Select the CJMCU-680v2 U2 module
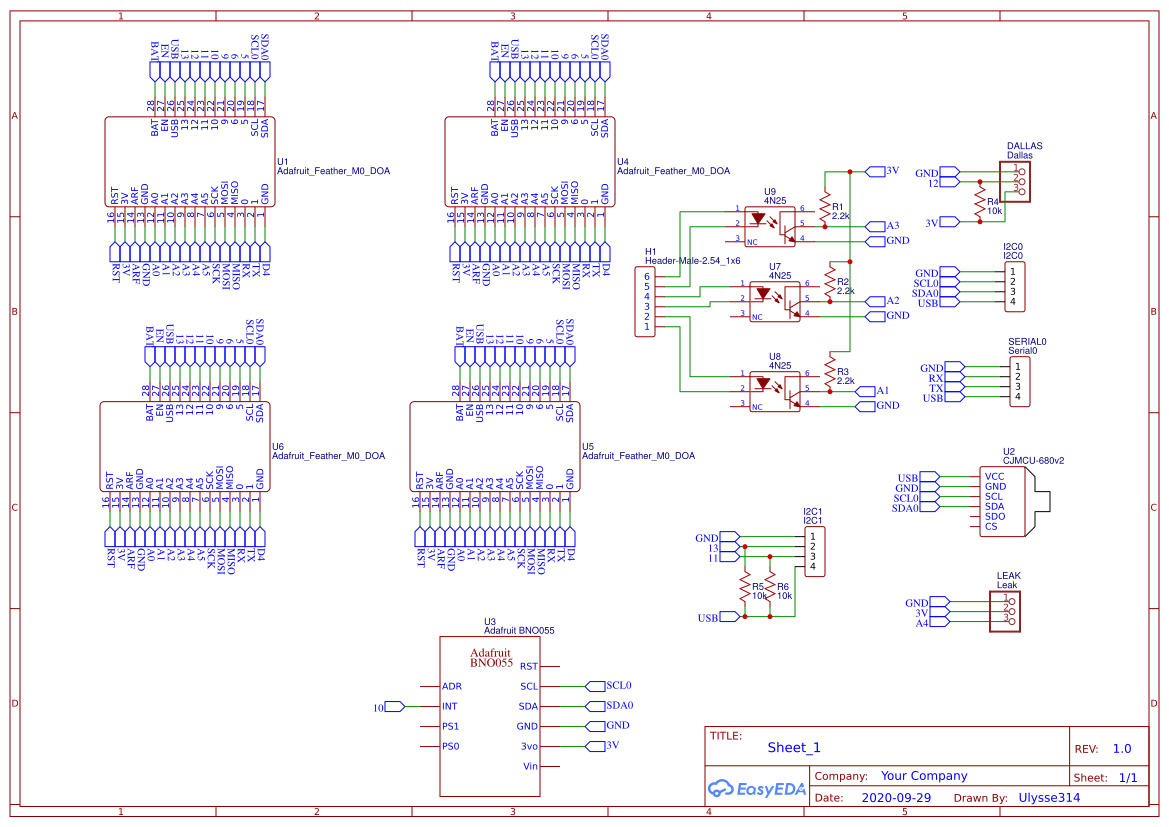Viewport: 1169px width, 827px height. click(1012, 502)
